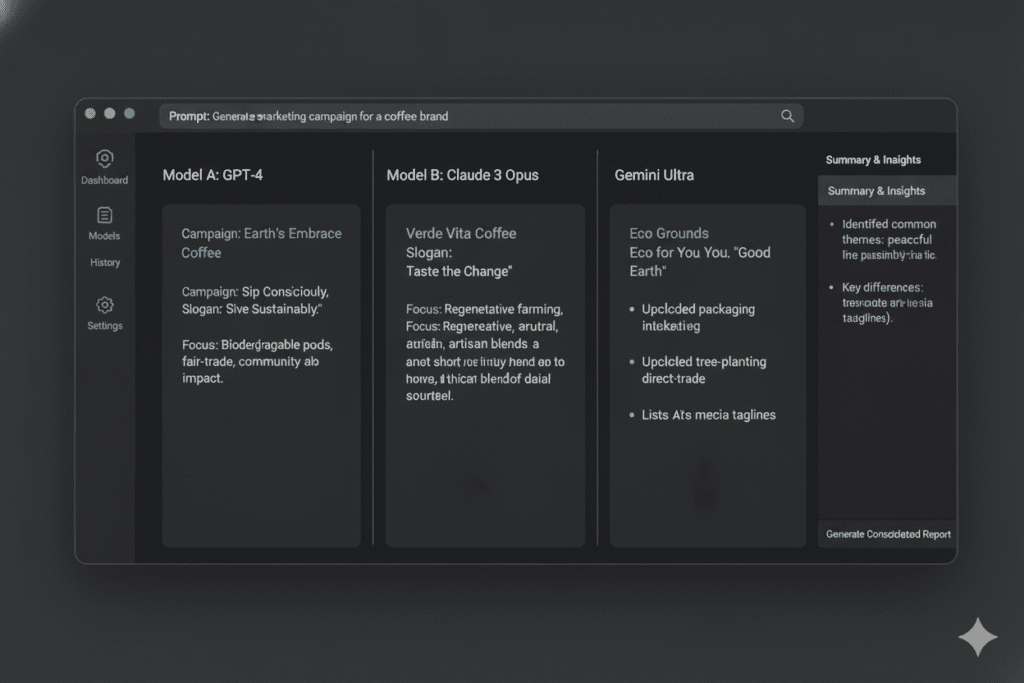Click the magnifier icon in the prompt bar
1024x683 pixels.
click(x=787, y=115)
